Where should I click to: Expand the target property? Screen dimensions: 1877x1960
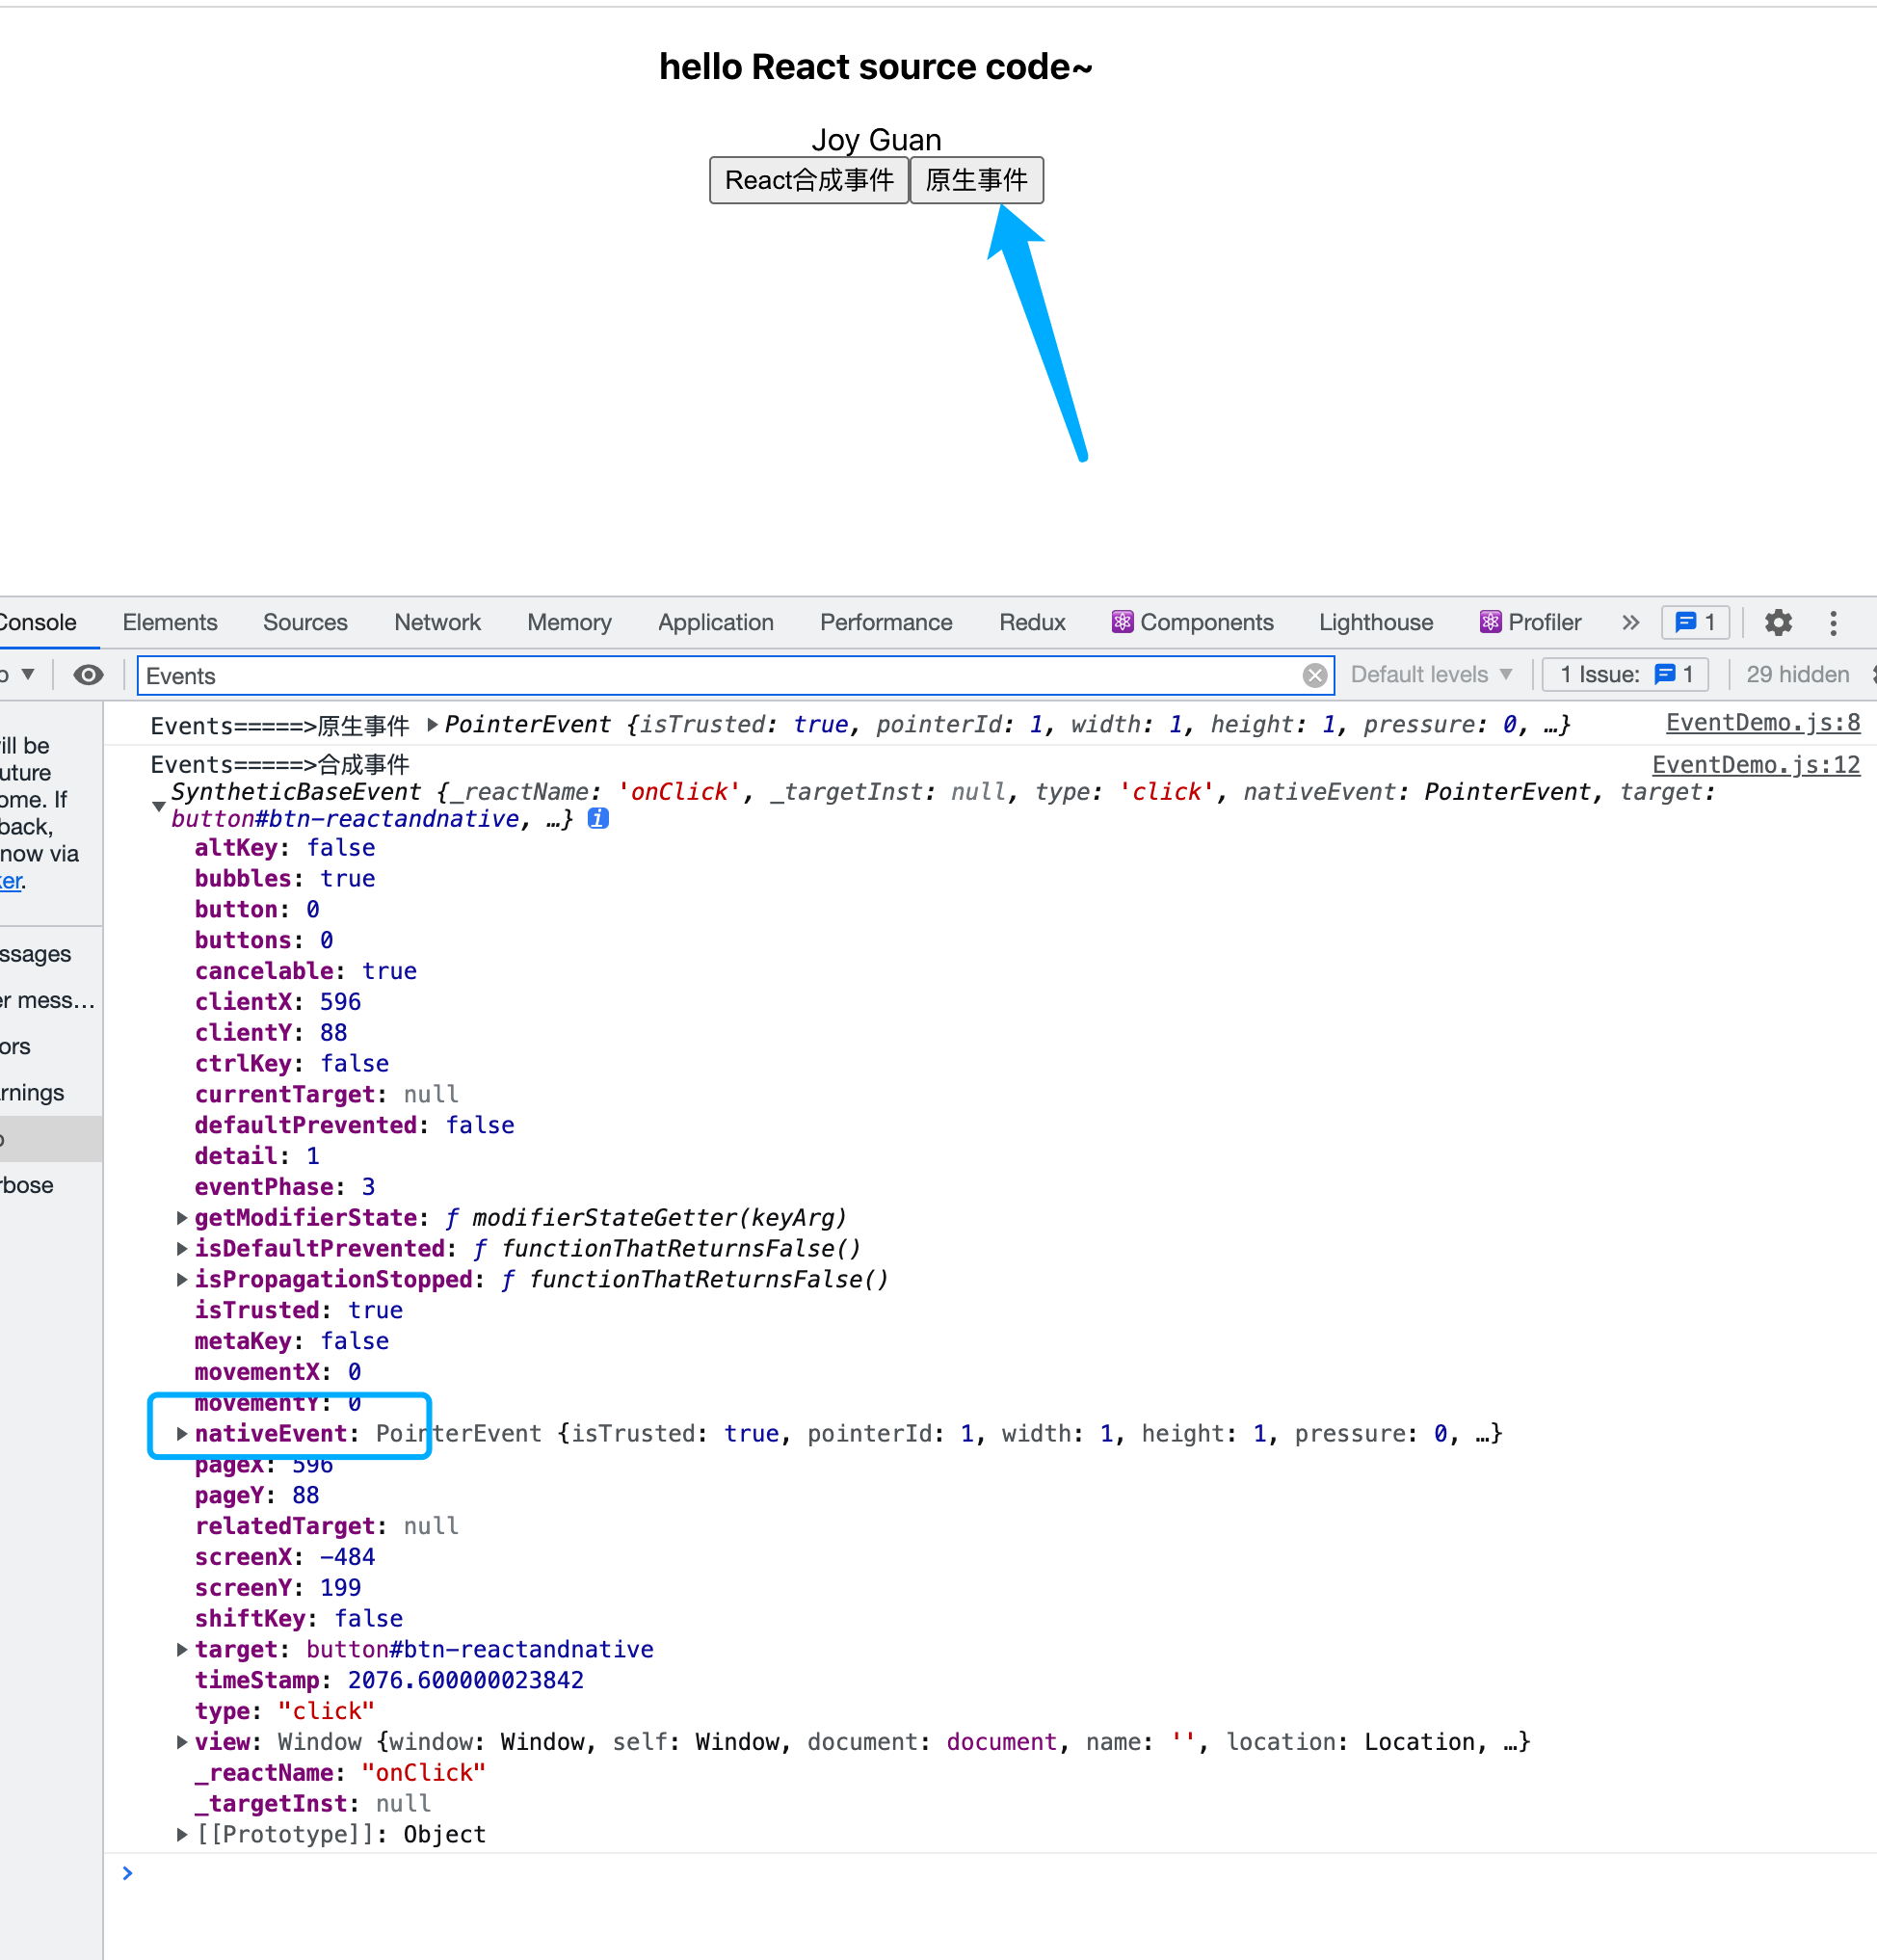click(182, 1649)
